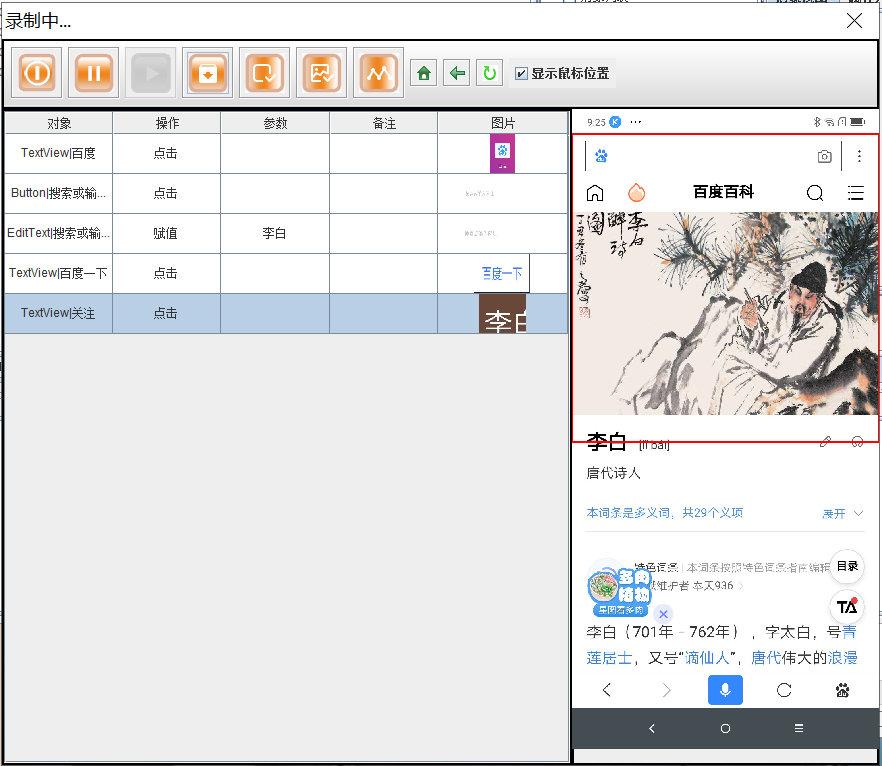Image resolution: width=882 pixels, height=766 pixels.
Task: Toggle the 显示鼠标位置 checkbox
Action: coord(521,74)
